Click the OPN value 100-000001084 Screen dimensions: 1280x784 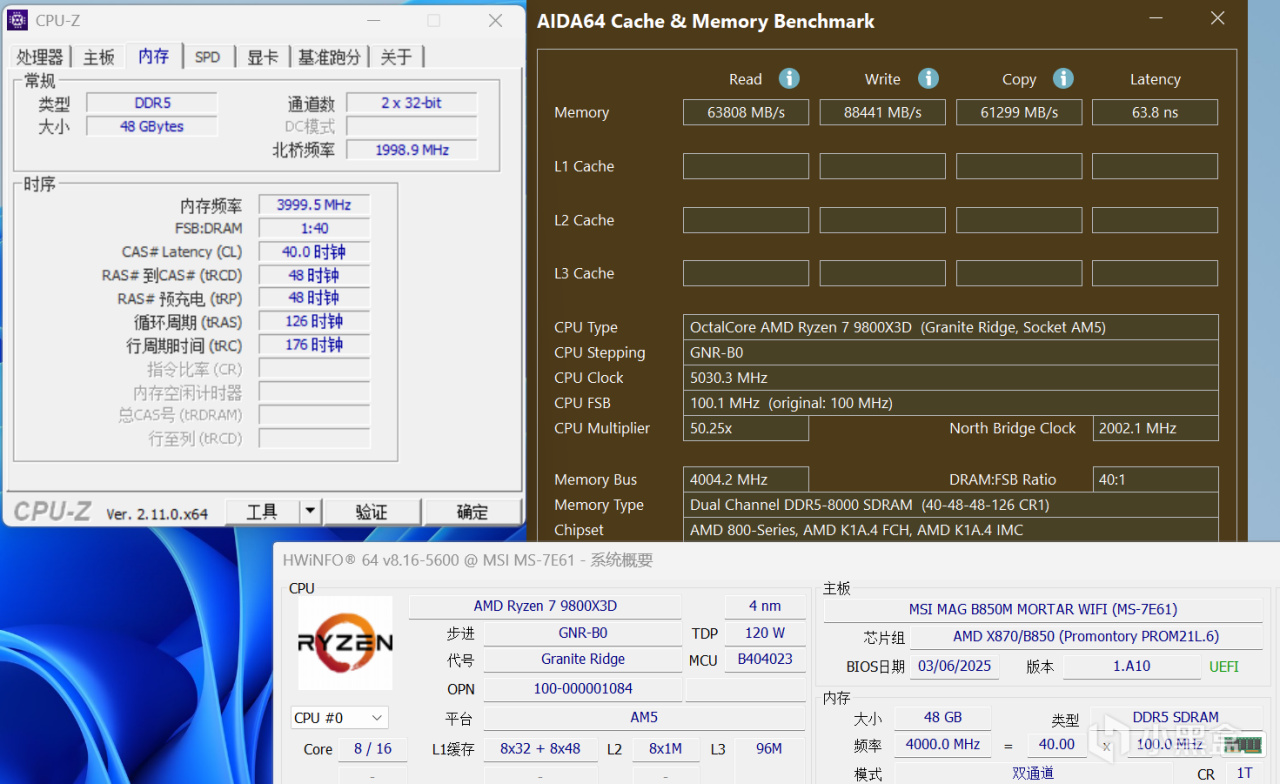(583, 689)
